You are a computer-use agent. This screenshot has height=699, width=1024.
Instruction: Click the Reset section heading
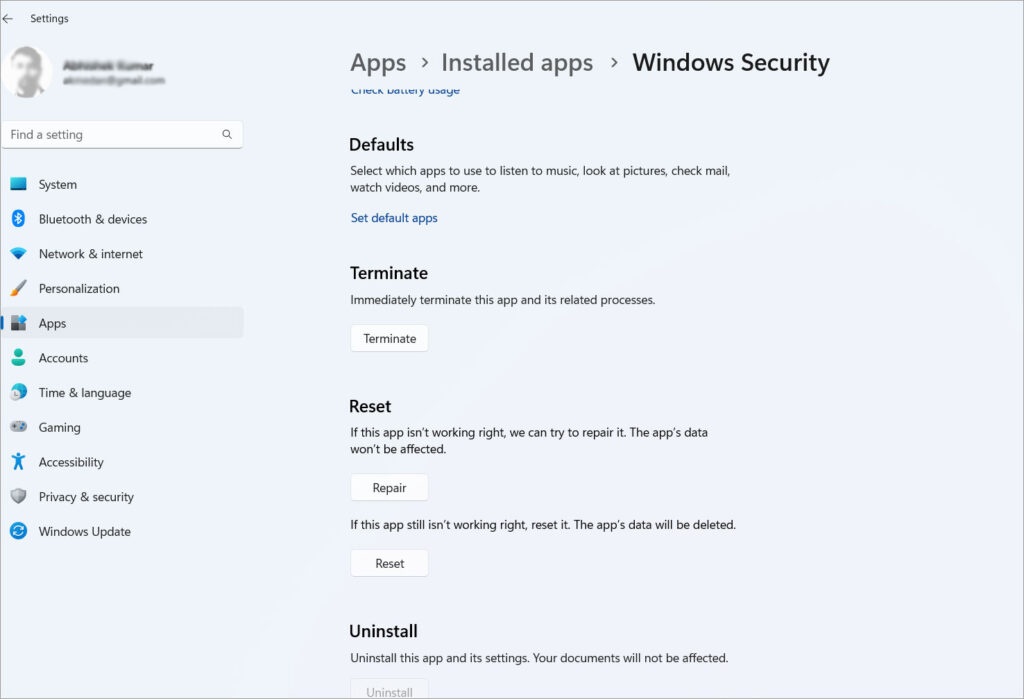pyautogui.click(x=370, y=406)
